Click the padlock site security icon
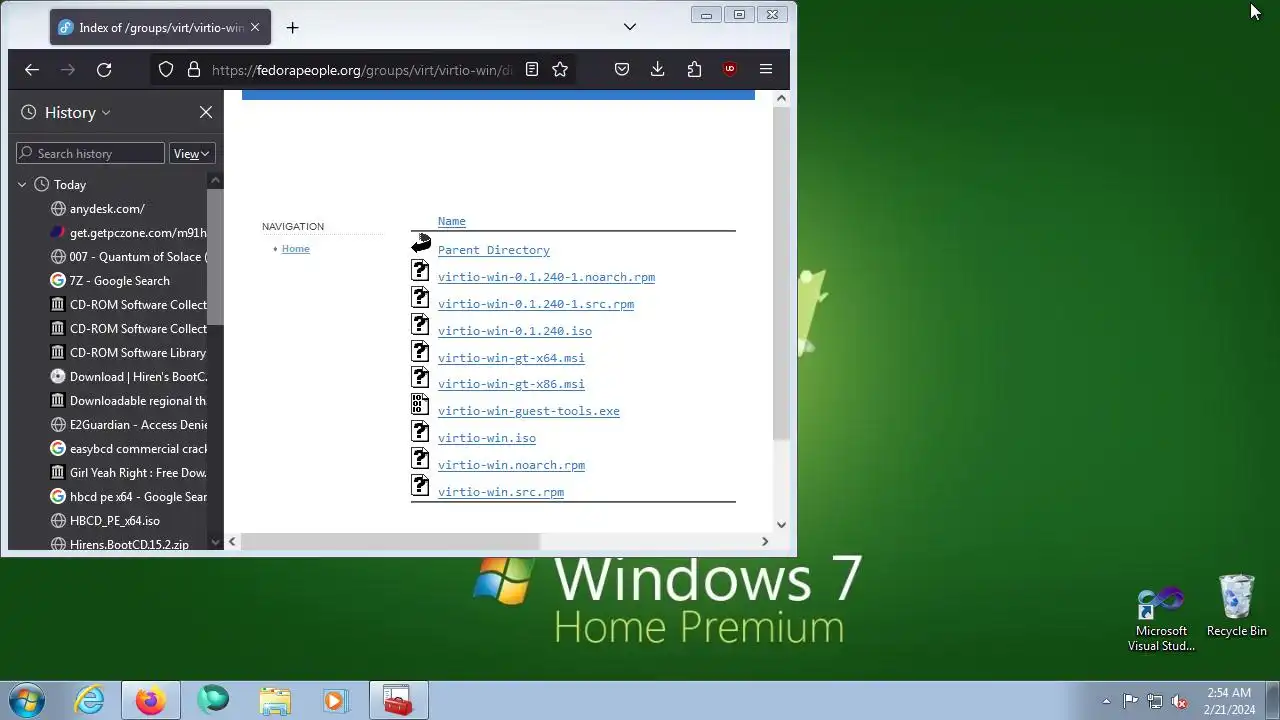The image size is (1280, 720). pos(194,70)
